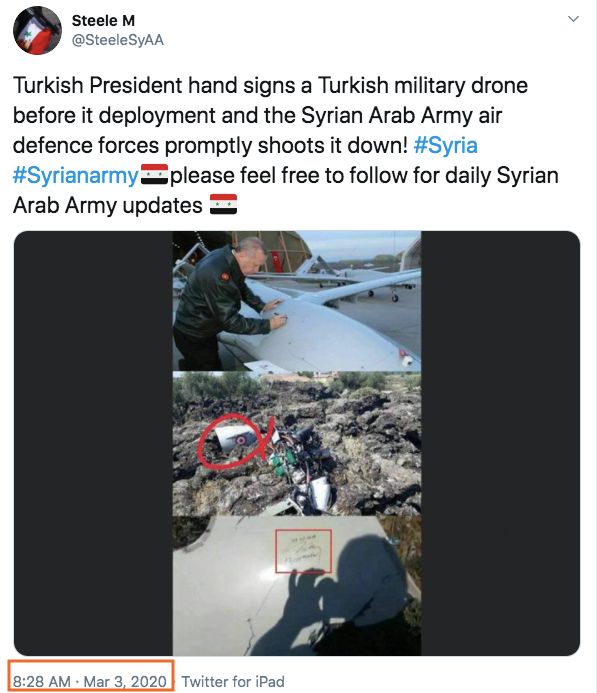Expand the tweet options chevron menu
597x693 pixels.
point(573,19)
